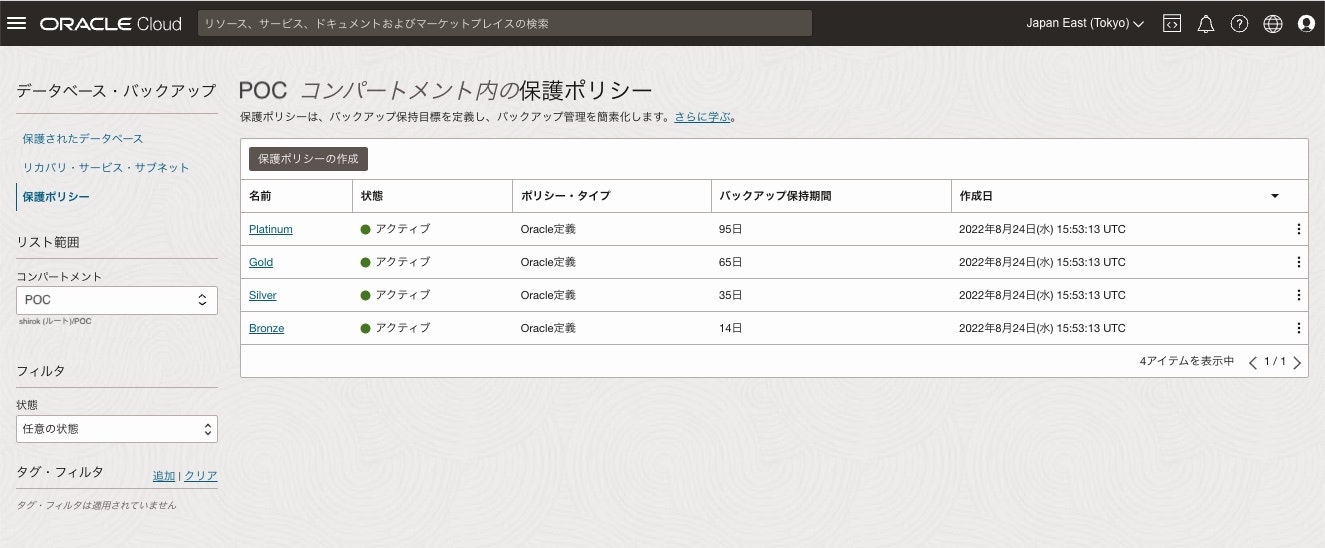This screenshot has width=1325, height=548.
Task: Open the さらに学ぶ link
Action: pos(701,117)
